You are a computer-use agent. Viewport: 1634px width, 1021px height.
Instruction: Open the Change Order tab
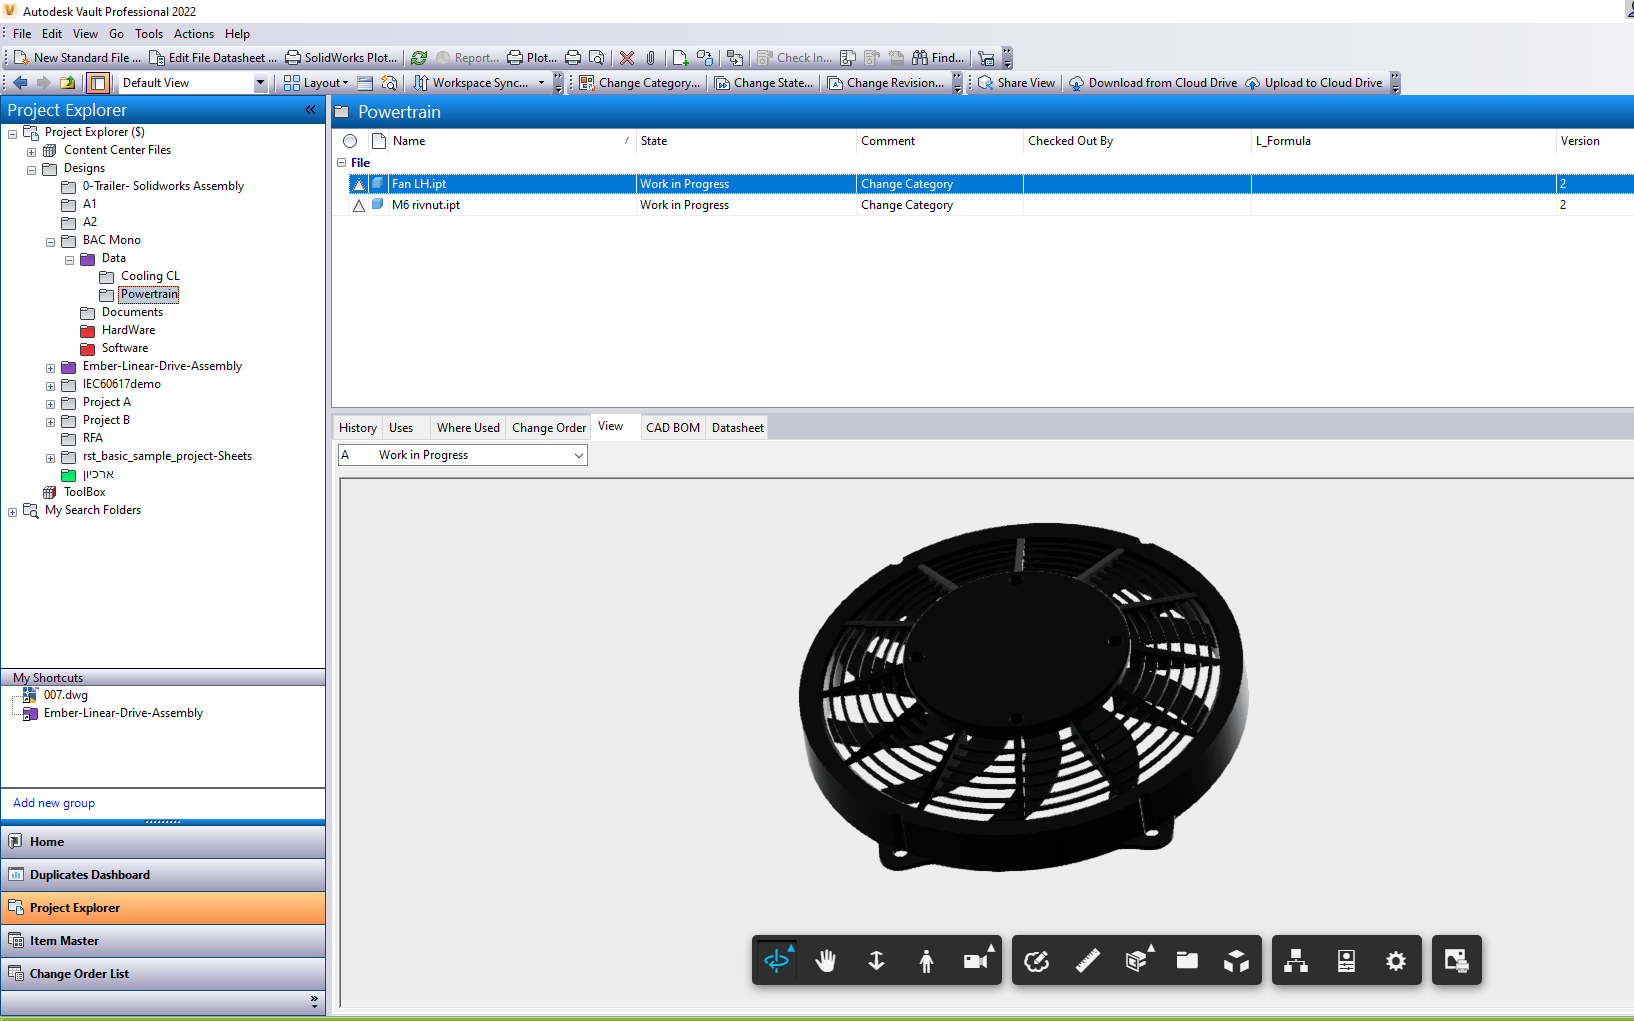coord(549,428)
